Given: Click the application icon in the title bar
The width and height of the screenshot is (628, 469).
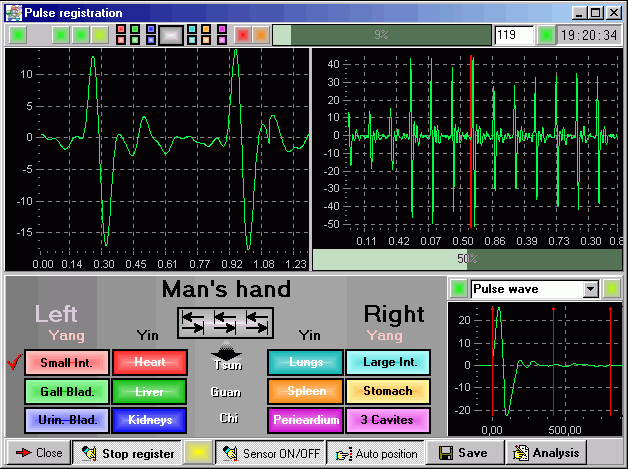Looking at the screenshot, I should [14, 13].
